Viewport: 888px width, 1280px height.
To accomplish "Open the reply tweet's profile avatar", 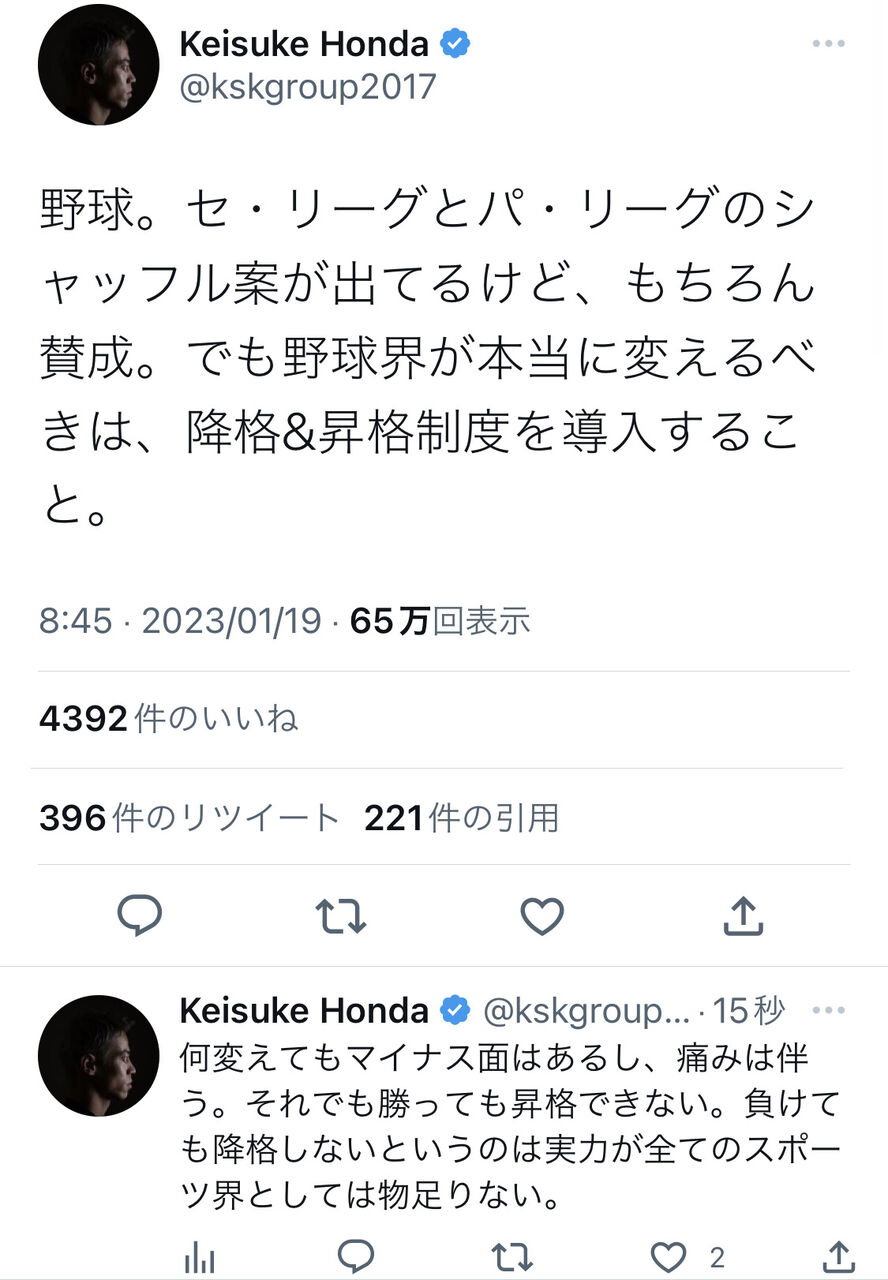I will pyautogui.click(x=98, y=1056).
